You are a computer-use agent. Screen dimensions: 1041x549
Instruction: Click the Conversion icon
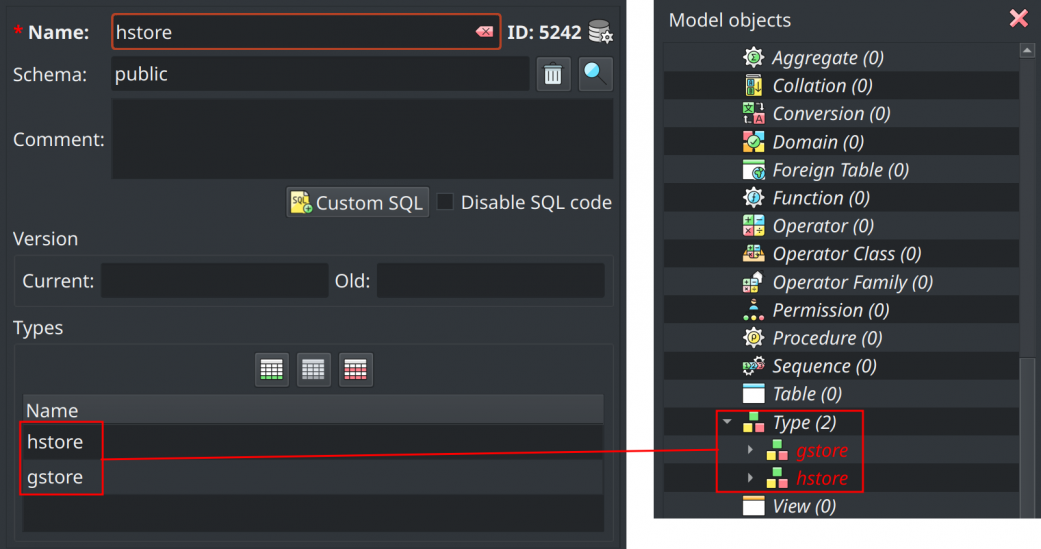point(754,114)
